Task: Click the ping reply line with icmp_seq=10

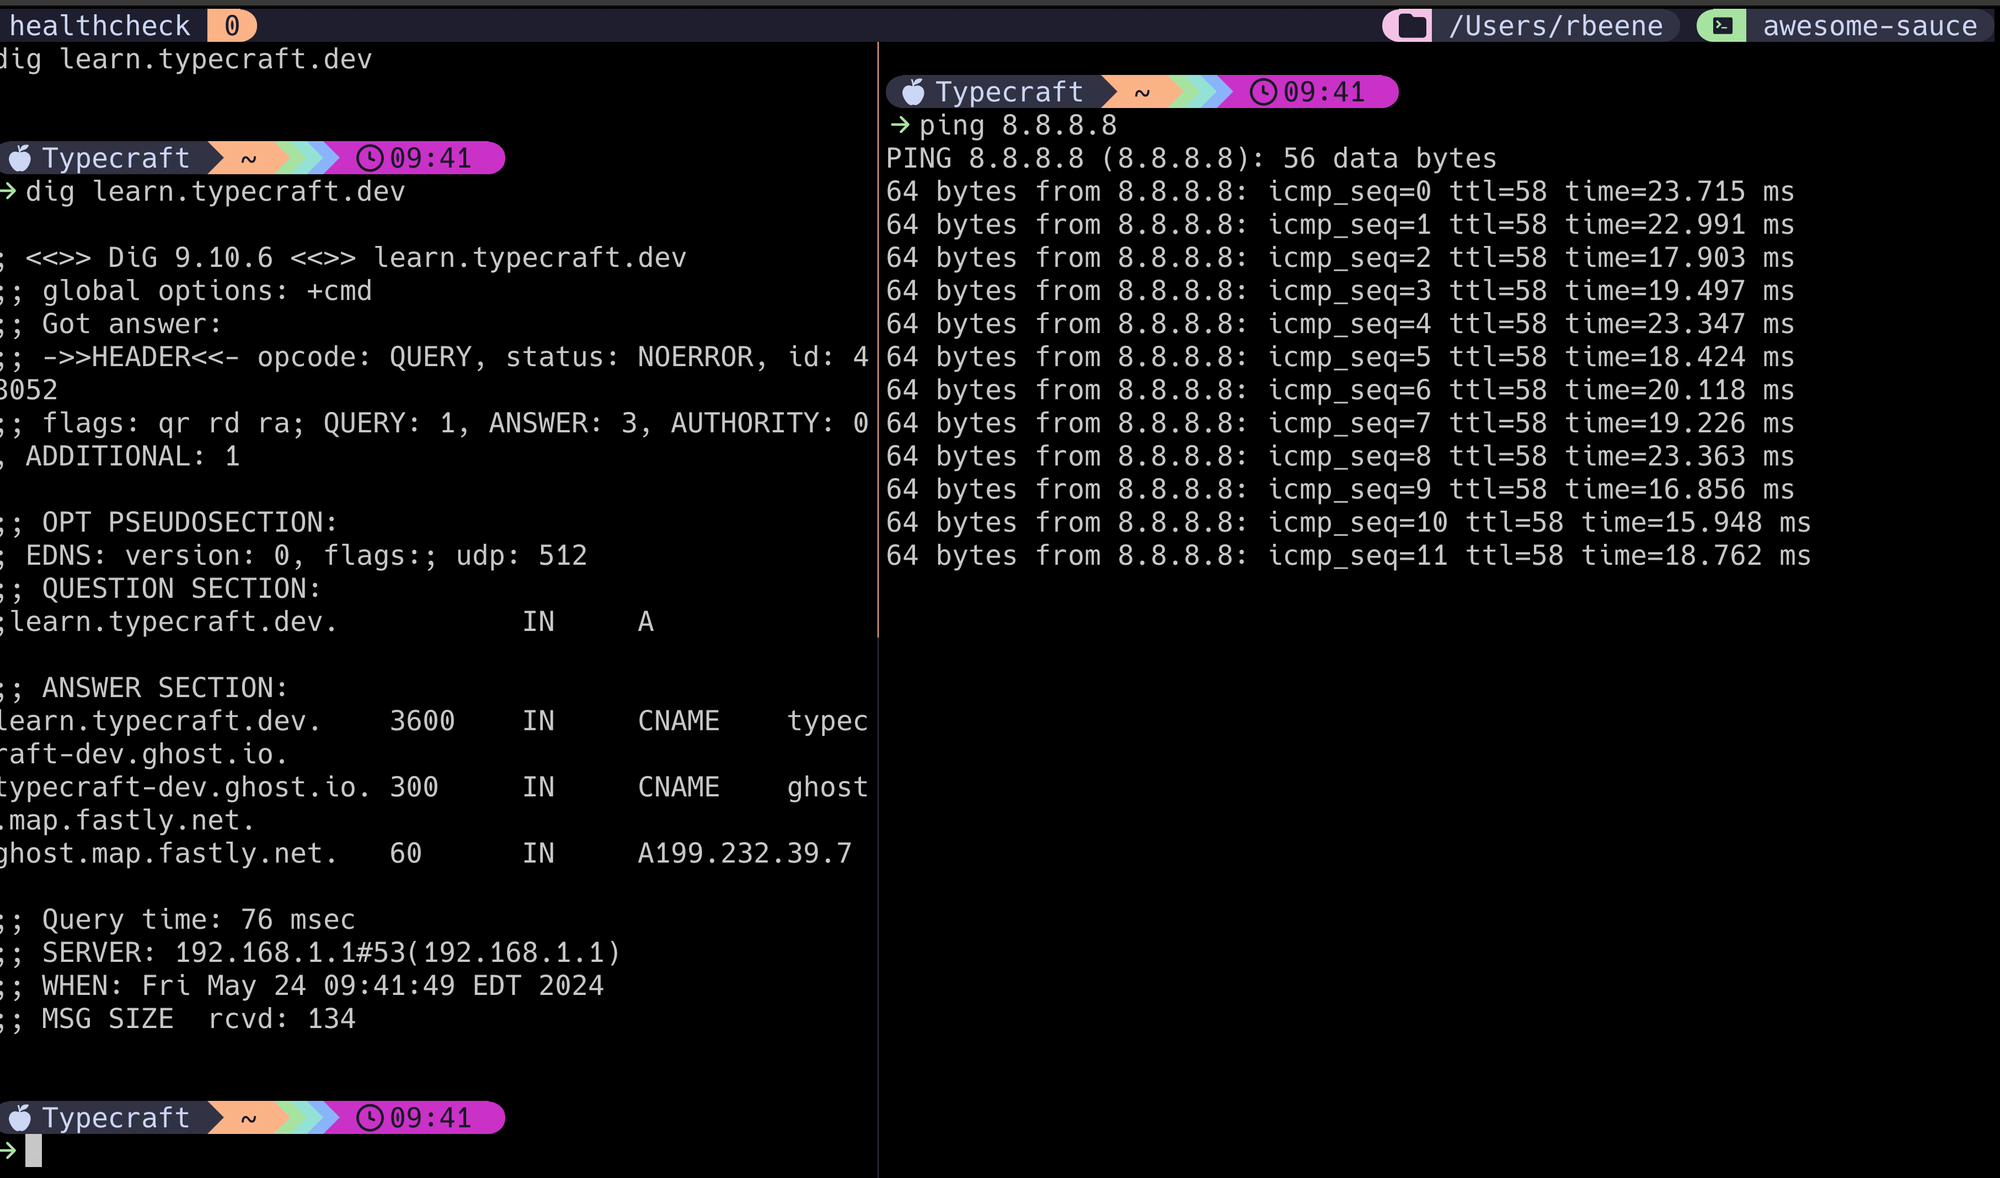Action: click(x=1348, y=521)
